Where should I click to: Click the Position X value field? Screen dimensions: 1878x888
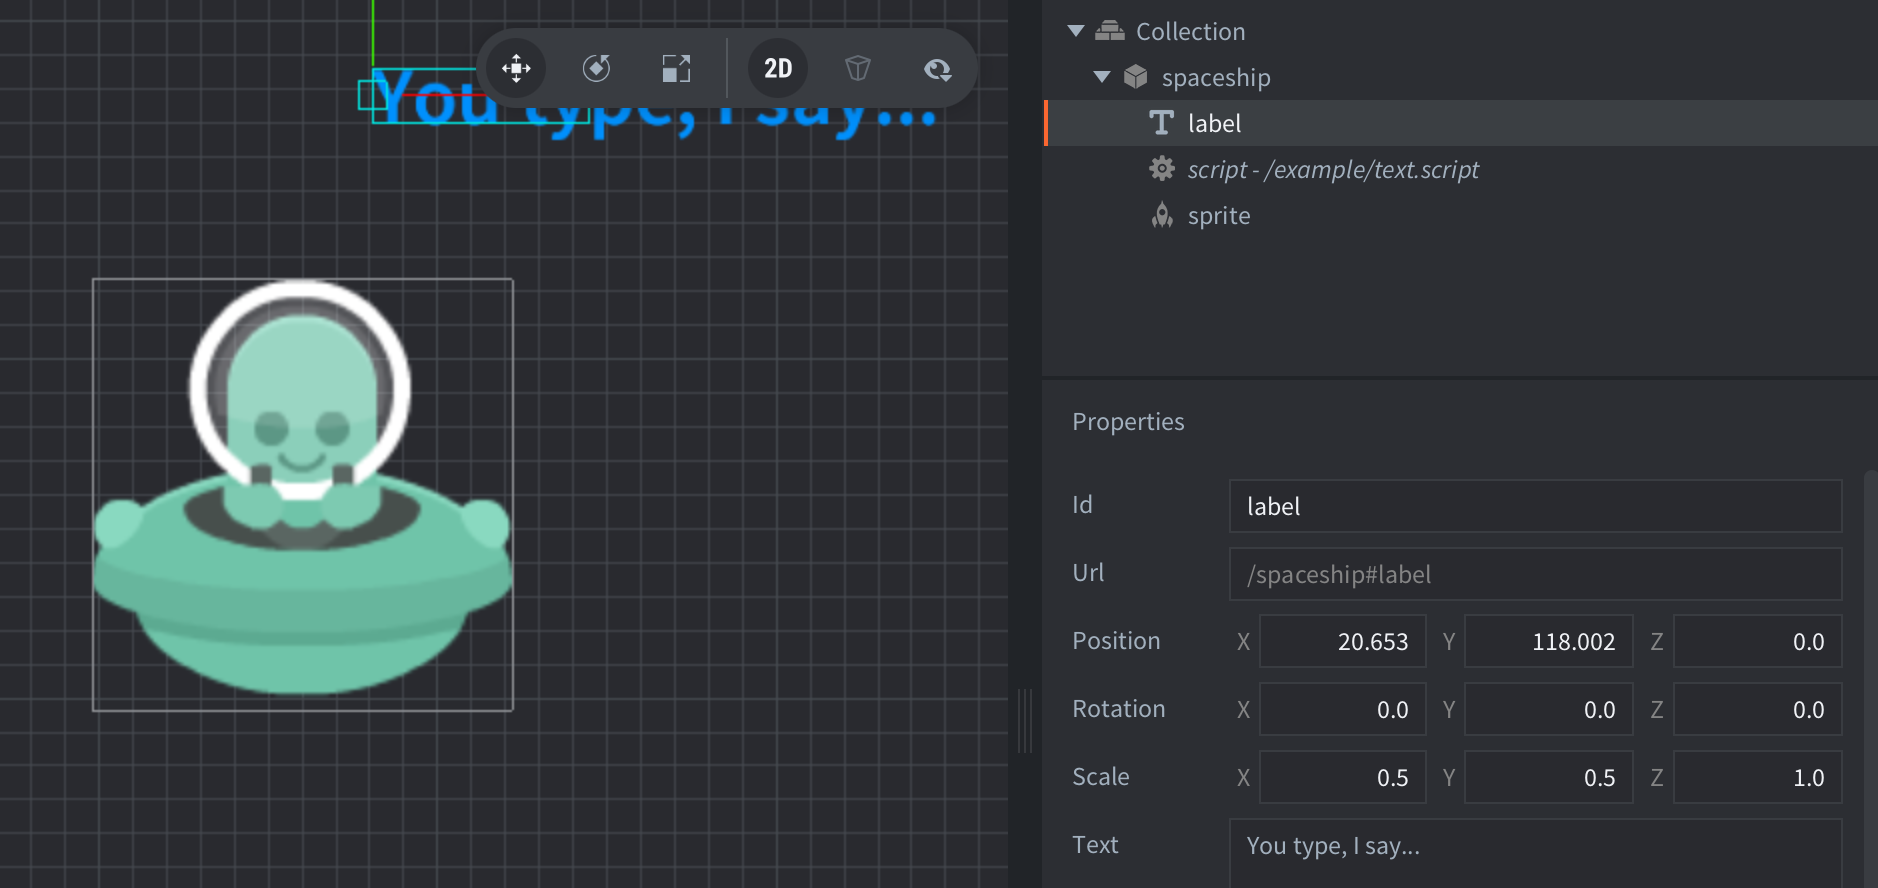point(1342,641)
